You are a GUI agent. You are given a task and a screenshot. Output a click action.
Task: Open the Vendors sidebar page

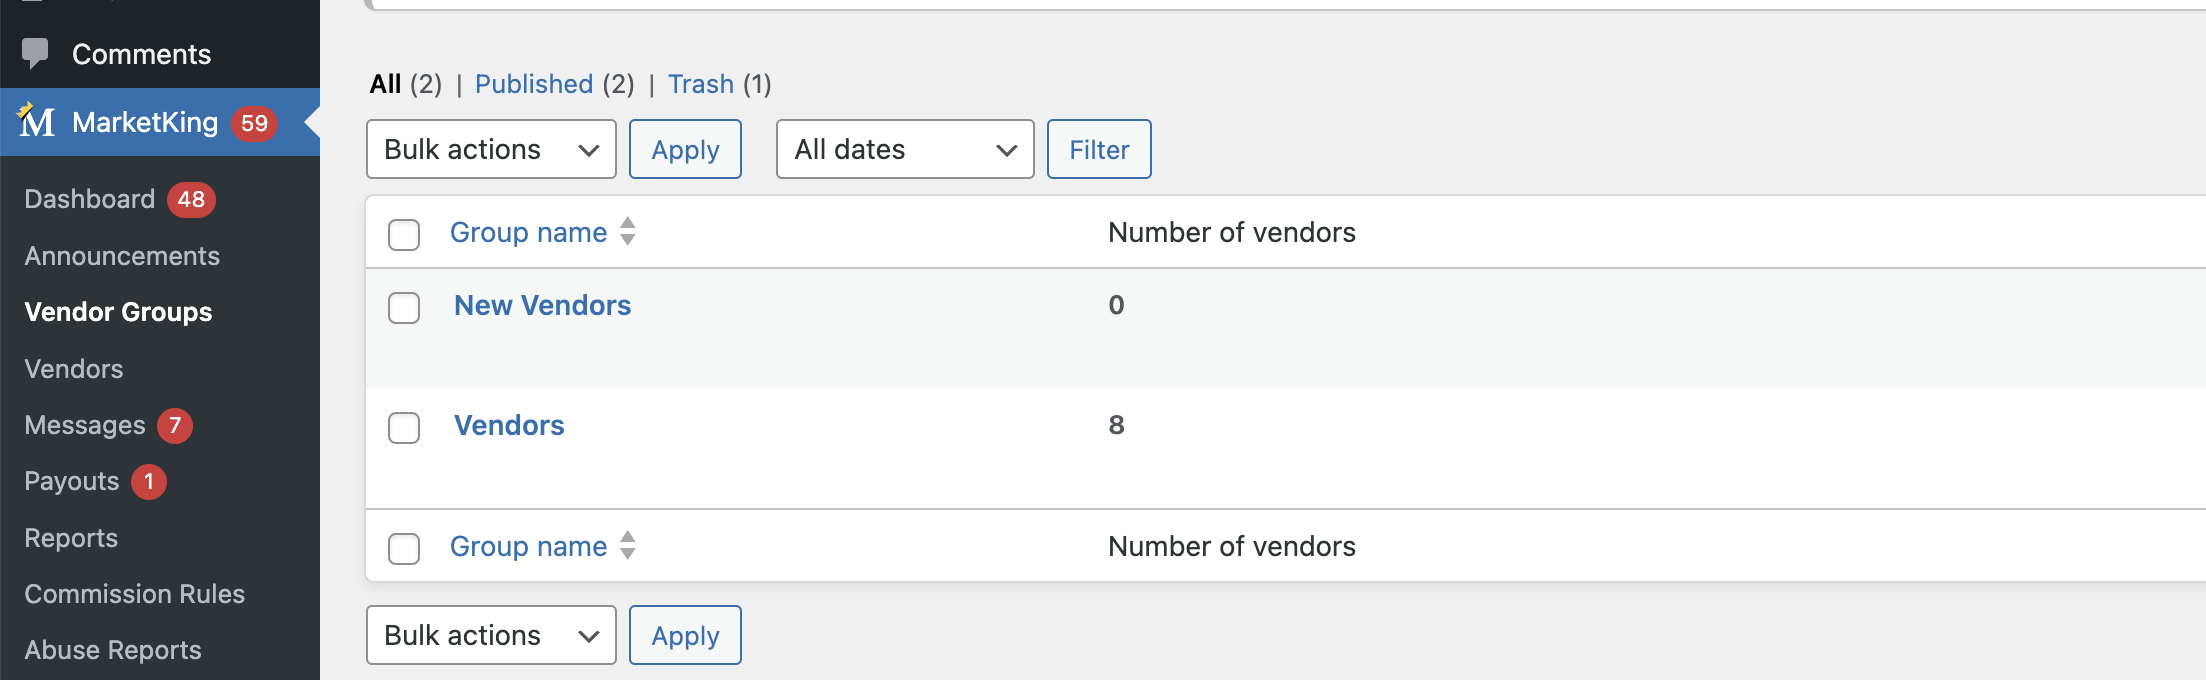74,369
